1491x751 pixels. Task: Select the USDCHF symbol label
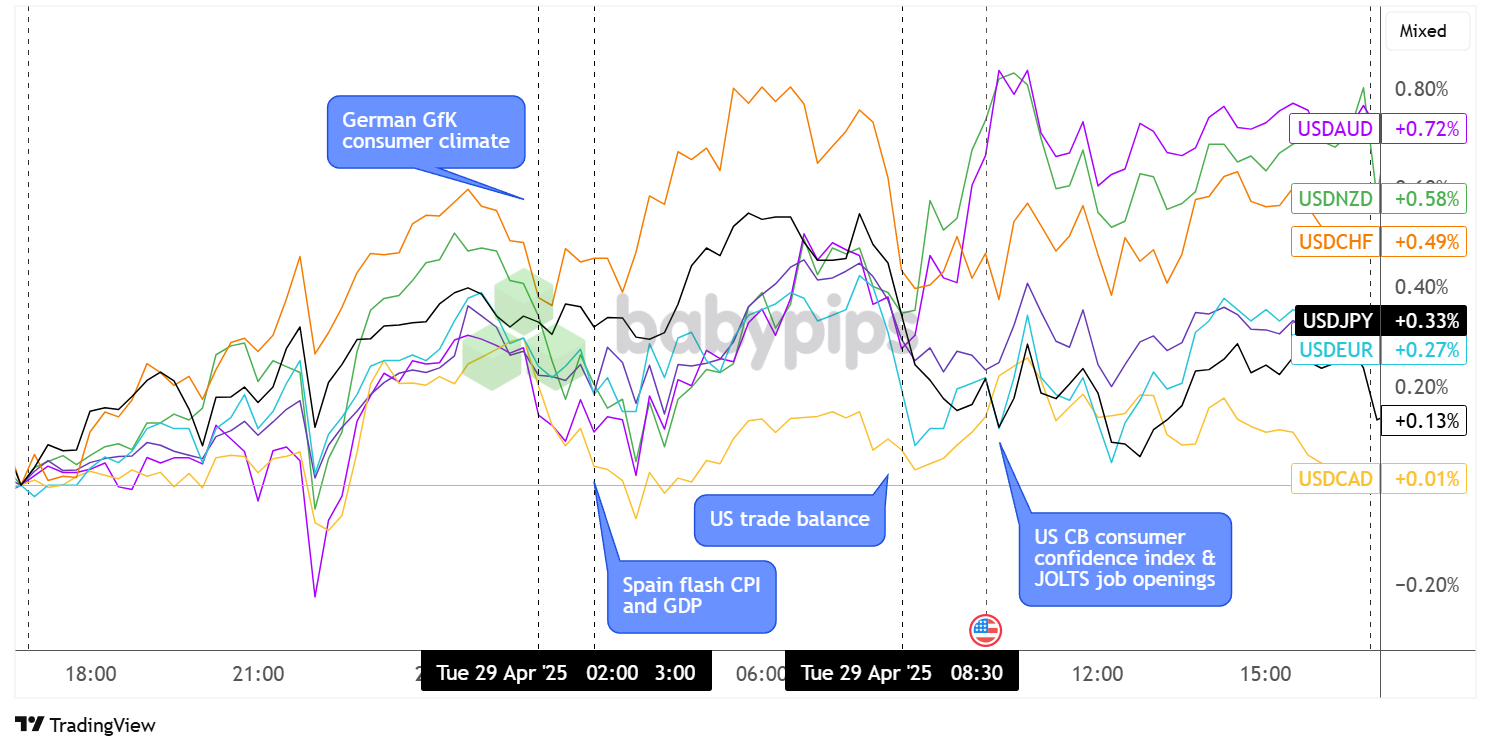click(x=1334, y=241)
